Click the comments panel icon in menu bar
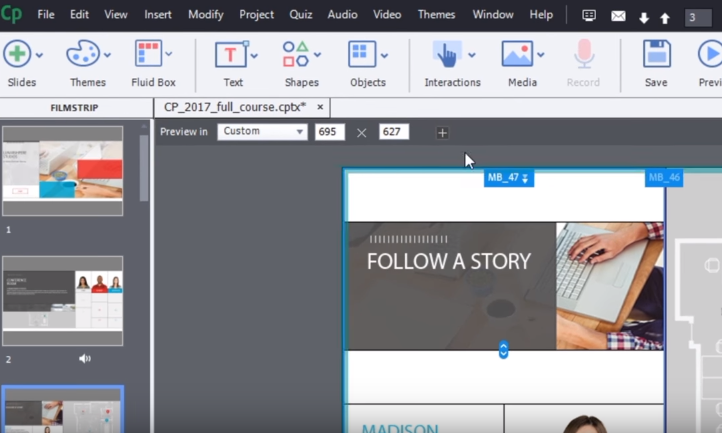Screen dimensions: 722x433 pos(589,16)
